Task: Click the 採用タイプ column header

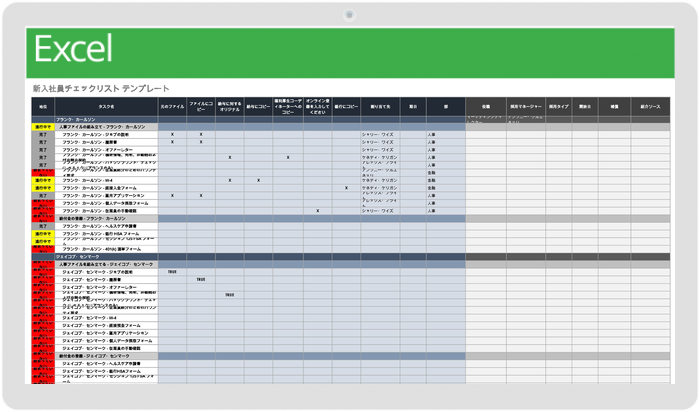Action: (x=559, y=105)
